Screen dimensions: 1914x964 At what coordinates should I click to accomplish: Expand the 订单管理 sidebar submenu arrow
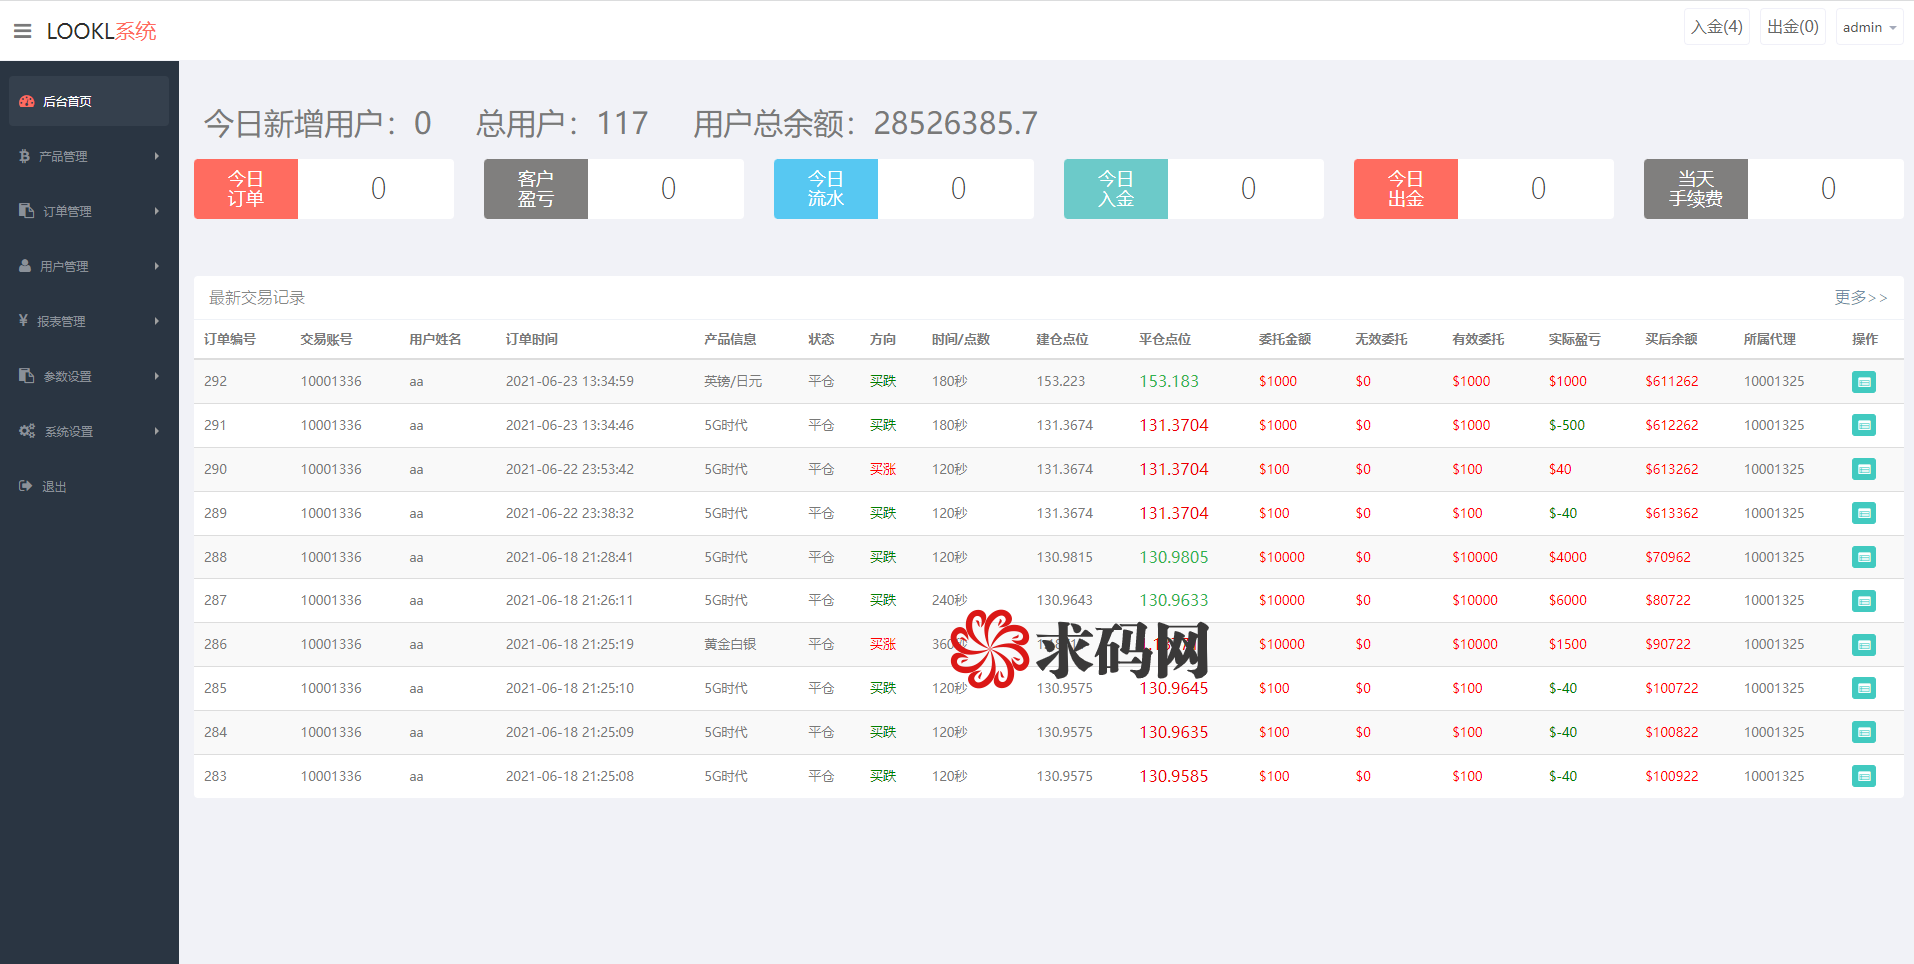157,211
